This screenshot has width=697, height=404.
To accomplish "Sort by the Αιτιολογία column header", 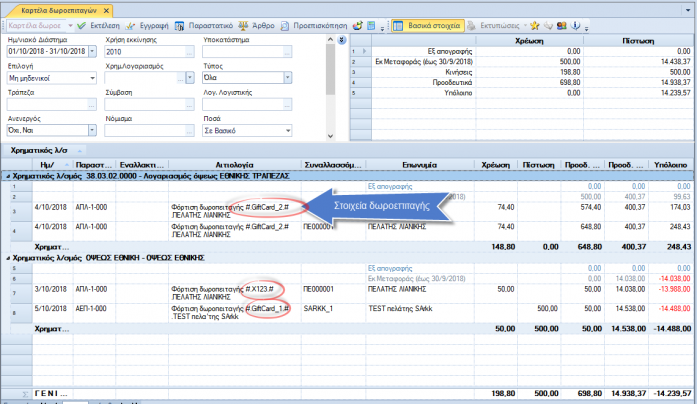I will click(x=234, y=165).
